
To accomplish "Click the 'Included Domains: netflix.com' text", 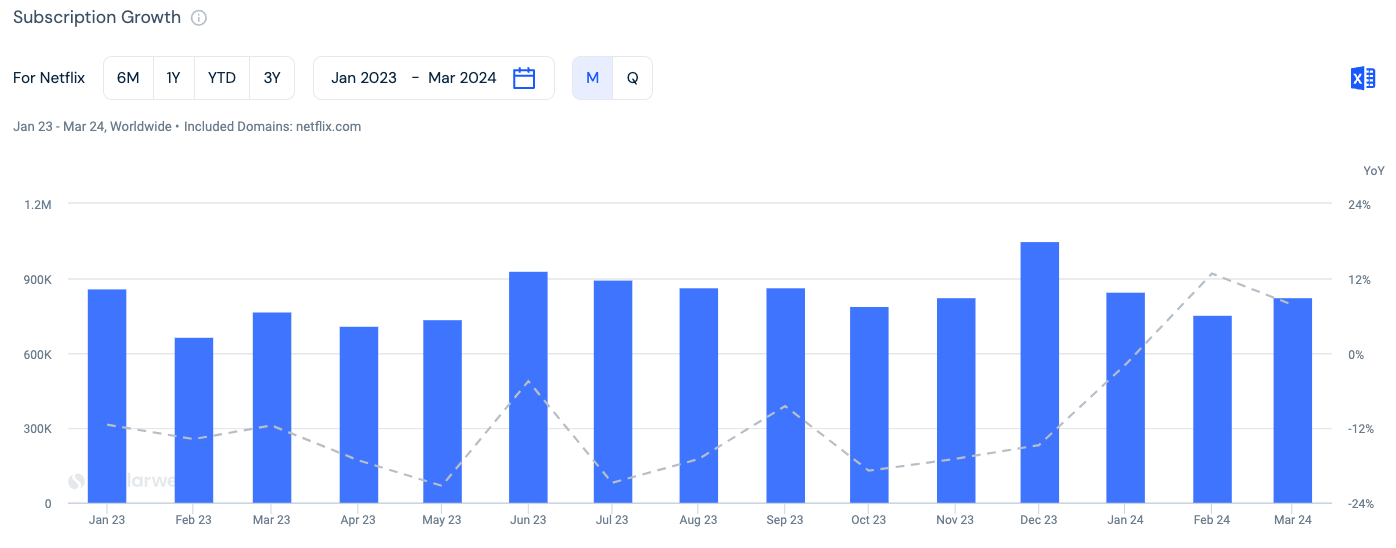I will 272,127.
